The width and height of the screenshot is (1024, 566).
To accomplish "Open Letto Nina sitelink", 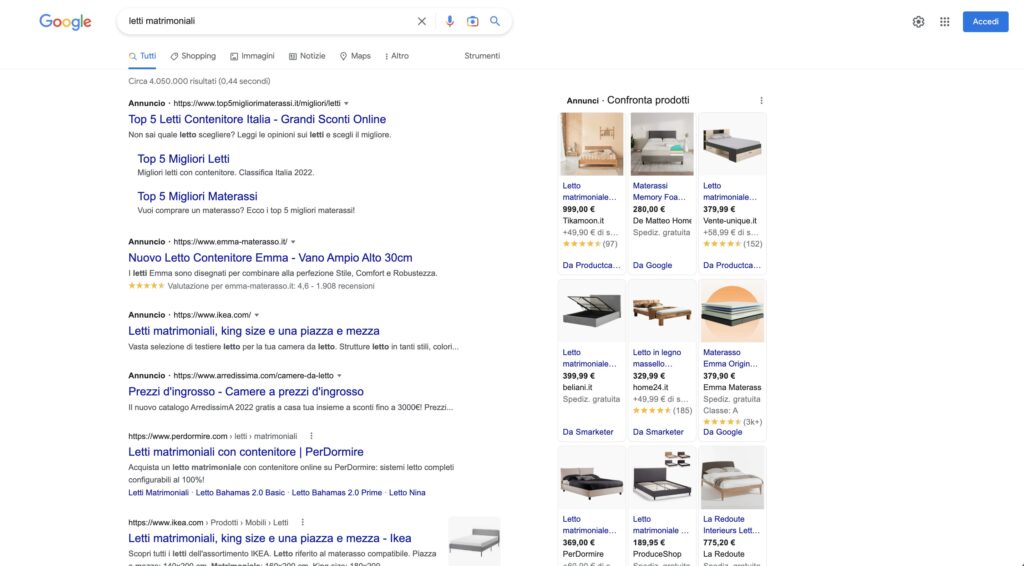I will (407, 493).
